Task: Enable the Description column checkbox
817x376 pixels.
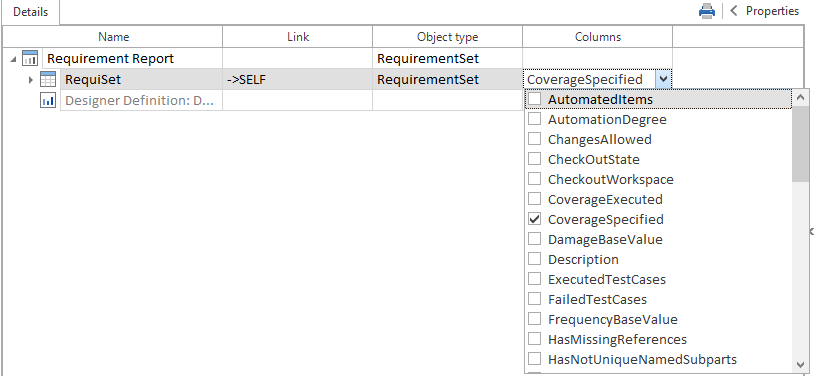Action: click(x=535, y=259)
